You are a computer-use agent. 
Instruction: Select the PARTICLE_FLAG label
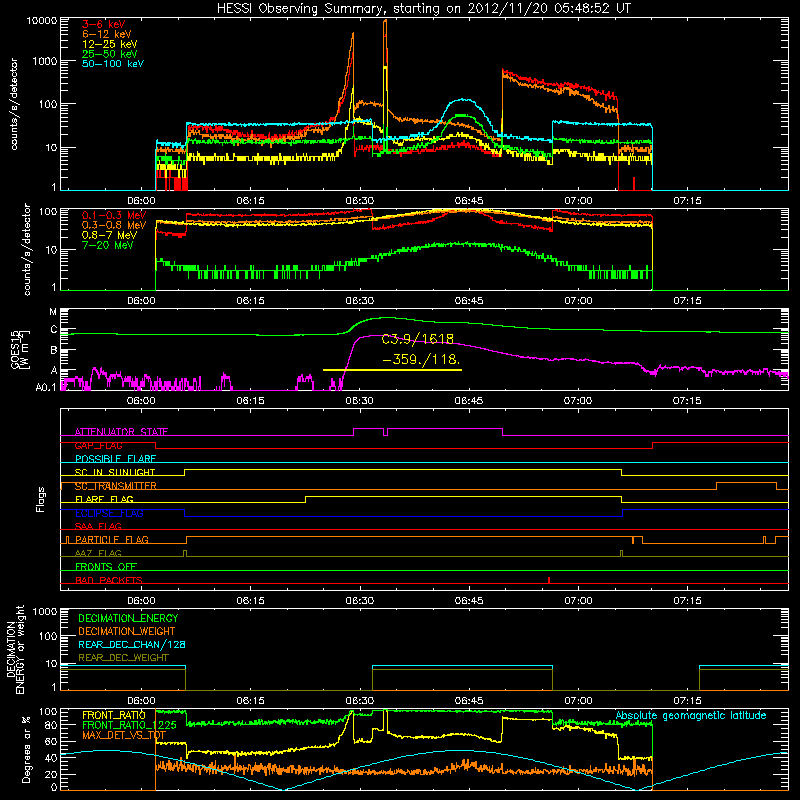coord(112,540)
